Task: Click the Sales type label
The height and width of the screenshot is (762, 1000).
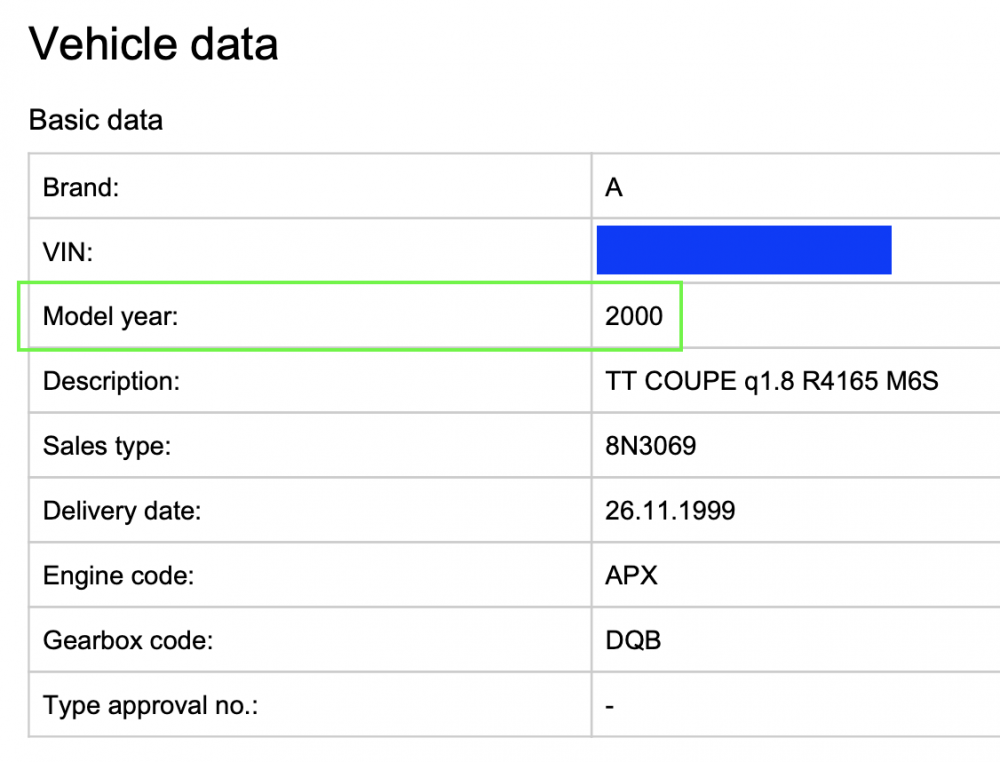Action: pyautogui.click(x=107, y=446)
